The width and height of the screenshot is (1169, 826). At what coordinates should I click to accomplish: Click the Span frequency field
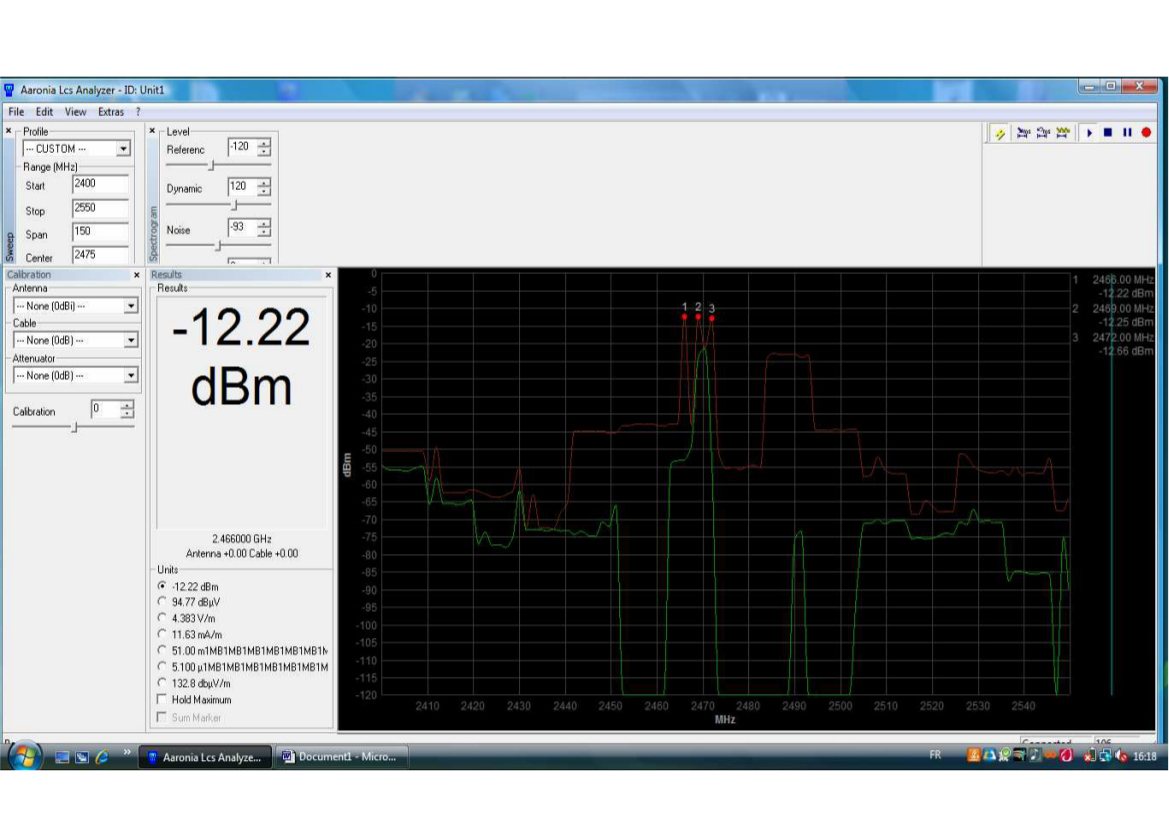tap(100, 232)
